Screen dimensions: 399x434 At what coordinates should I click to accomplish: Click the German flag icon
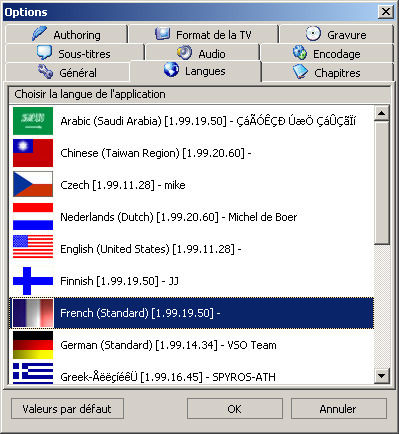(33, 345)
